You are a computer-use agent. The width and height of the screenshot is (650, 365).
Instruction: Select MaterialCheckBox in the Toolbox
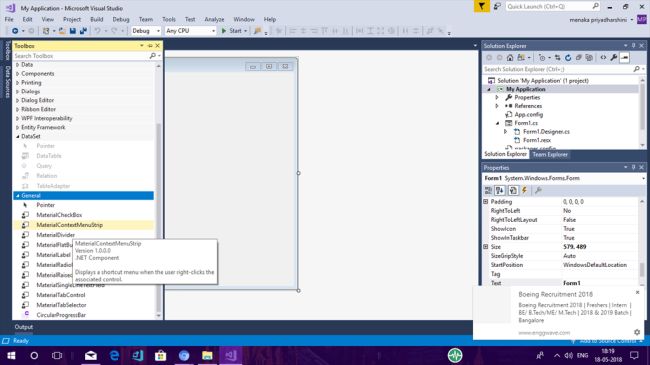(59, 215)
